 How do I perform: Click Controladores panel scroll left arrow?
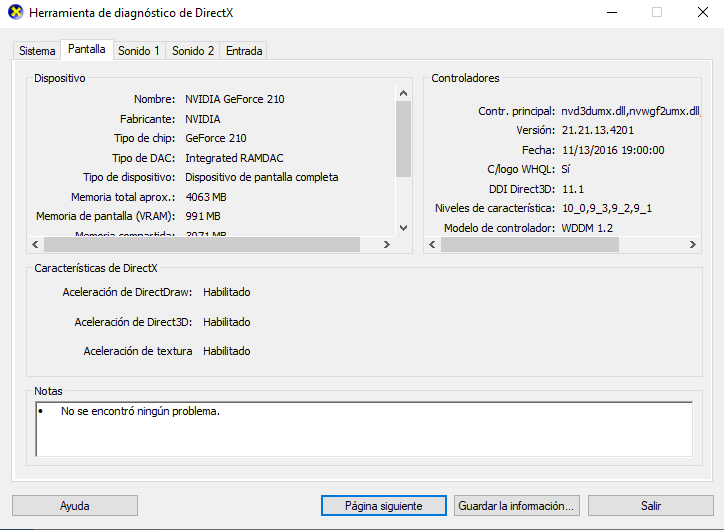pos(432,245)
